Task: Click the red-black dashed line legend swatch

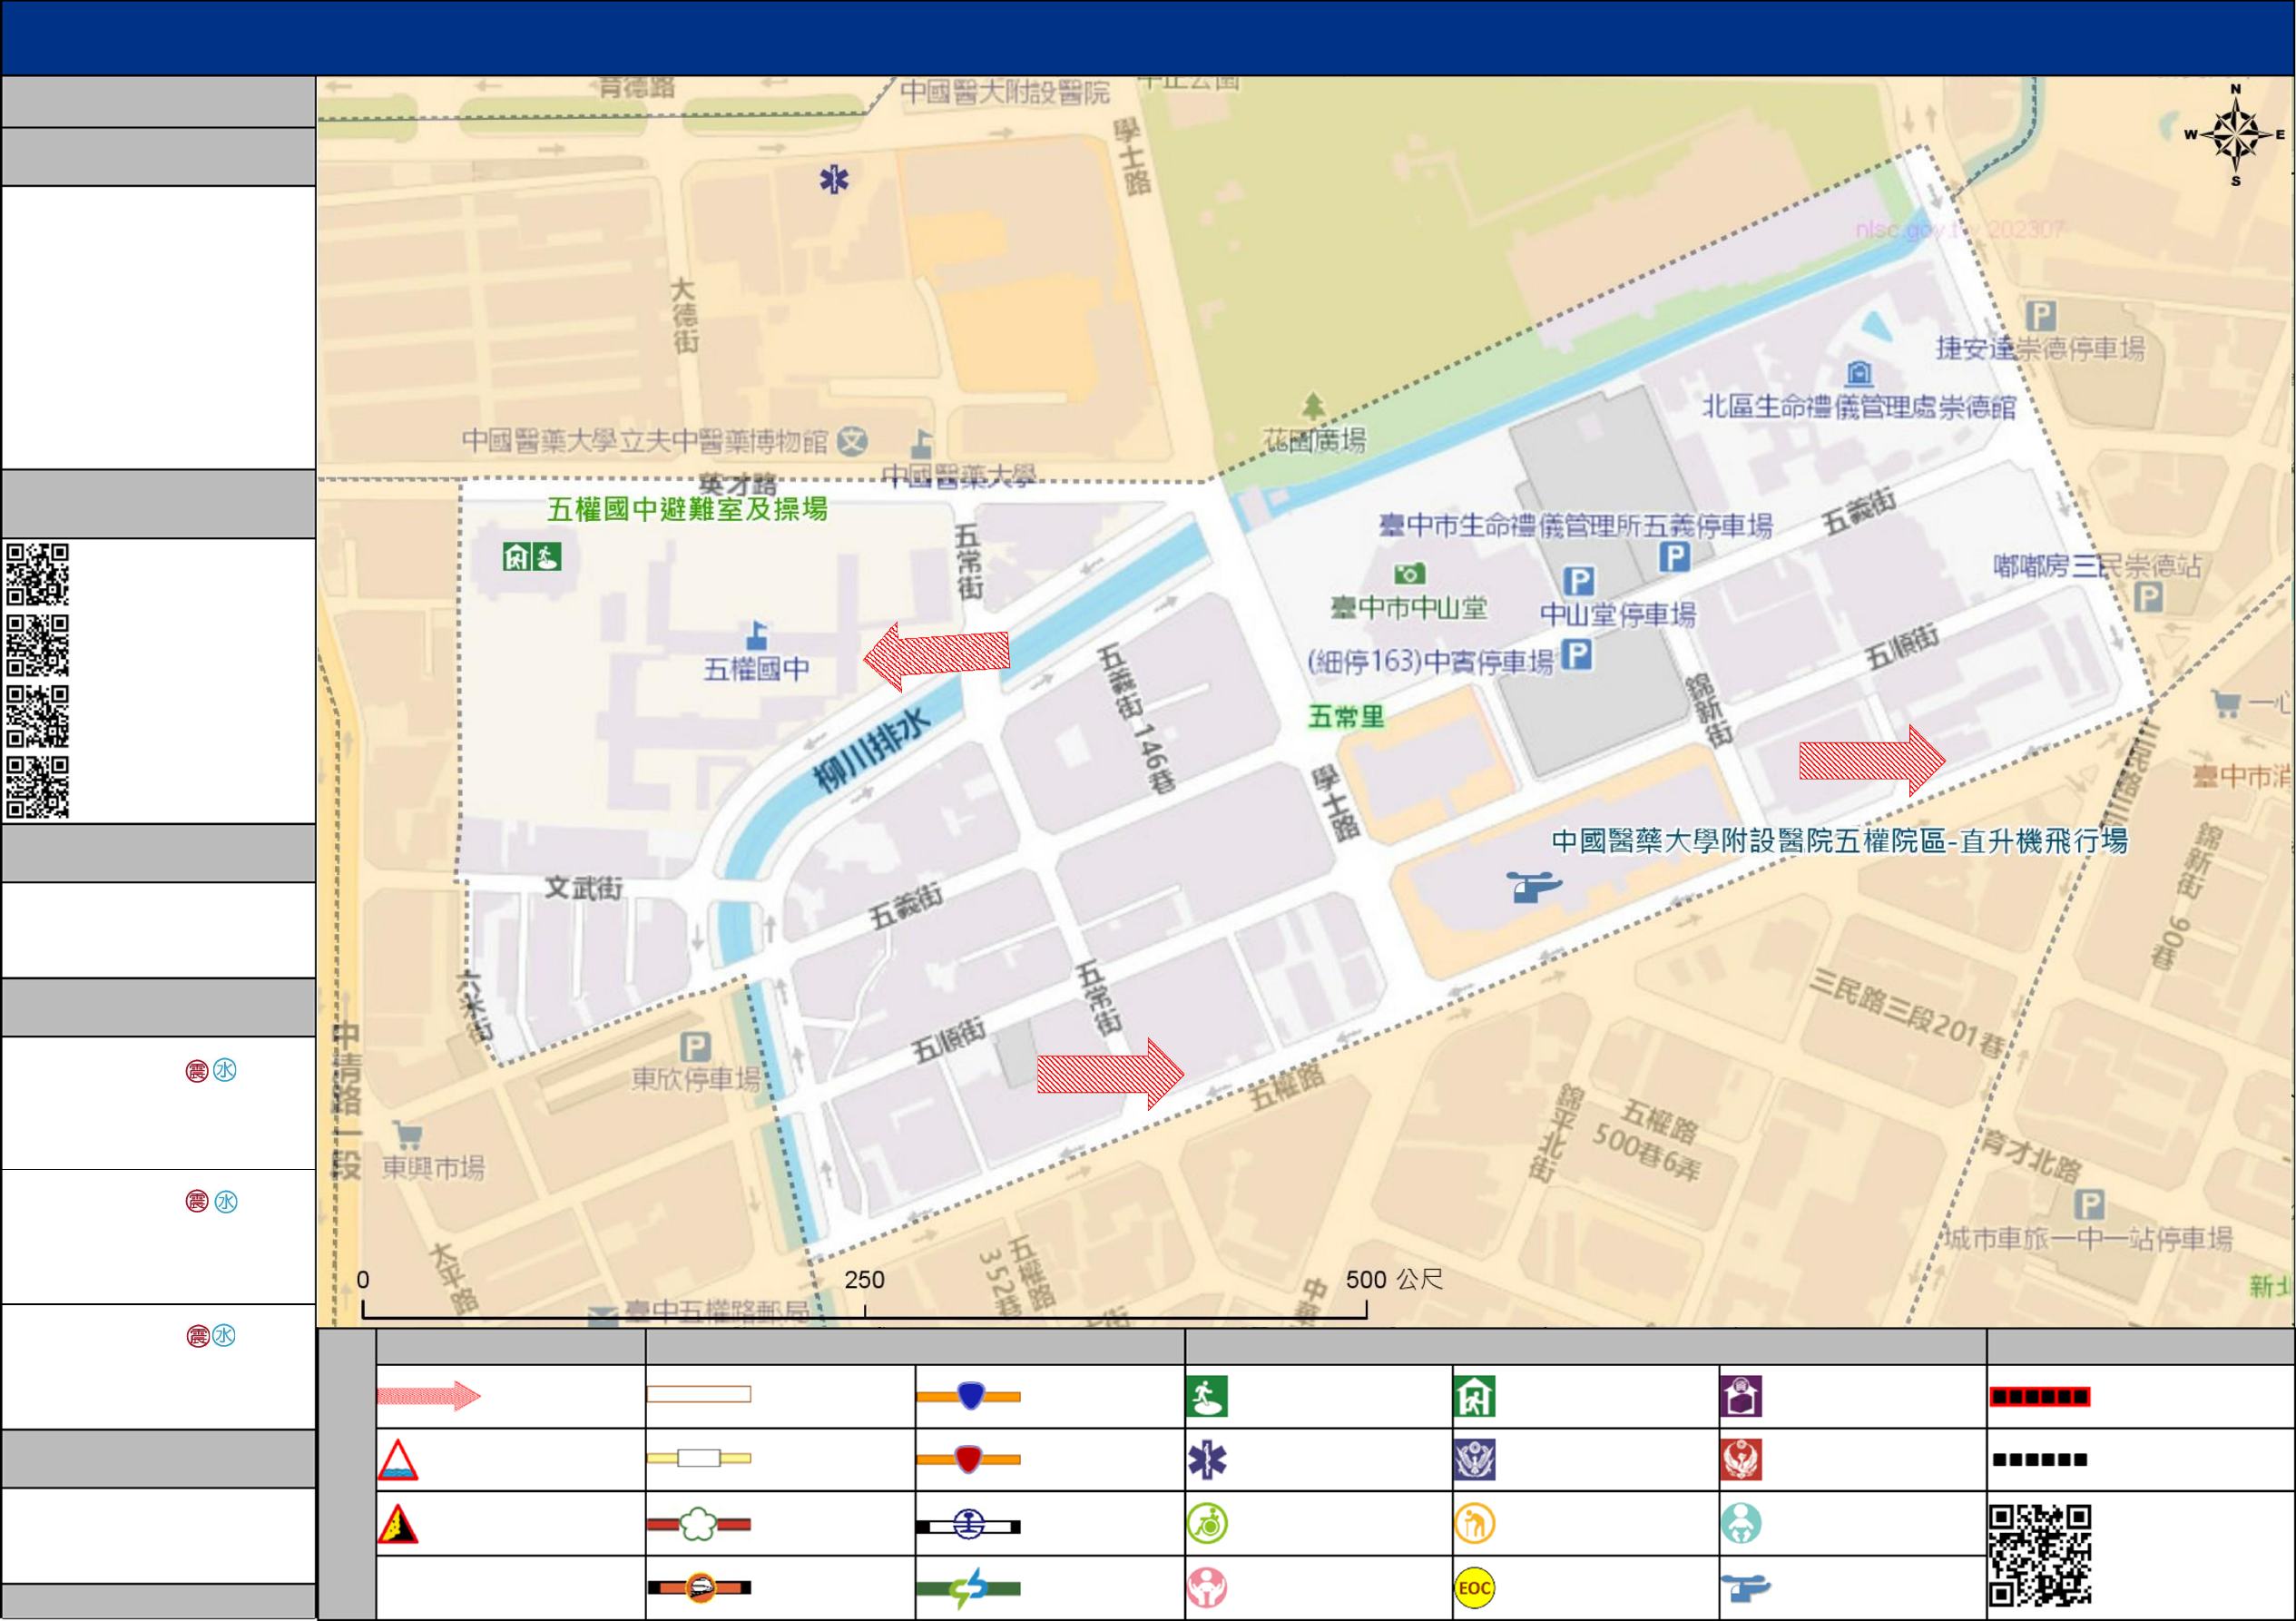Action: (2040, 1397)
